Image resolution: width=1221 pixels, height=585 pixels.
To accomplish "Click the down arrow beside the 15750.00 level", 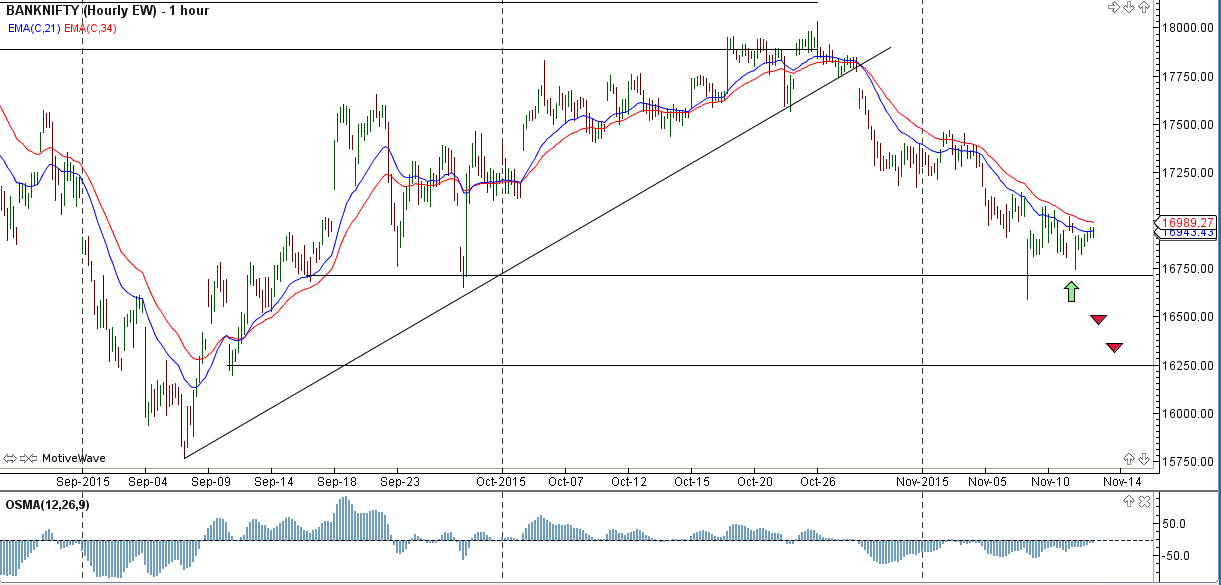I will (1145, 459).
